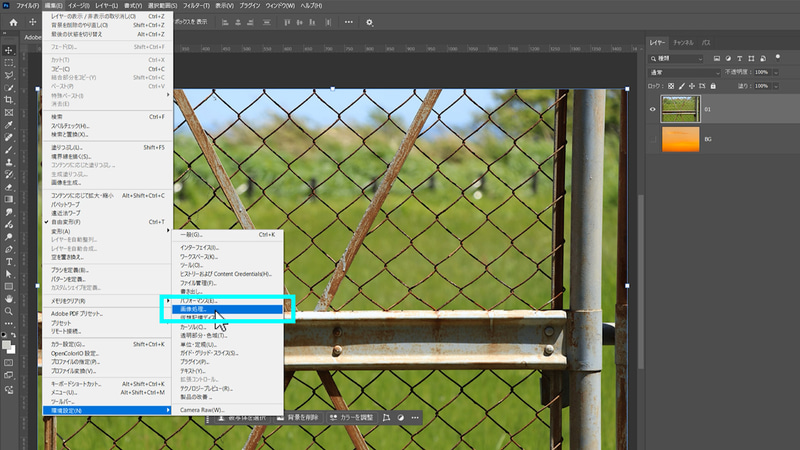Choose キーボードショートカット... menu item
800x450 pixels.
107,384
